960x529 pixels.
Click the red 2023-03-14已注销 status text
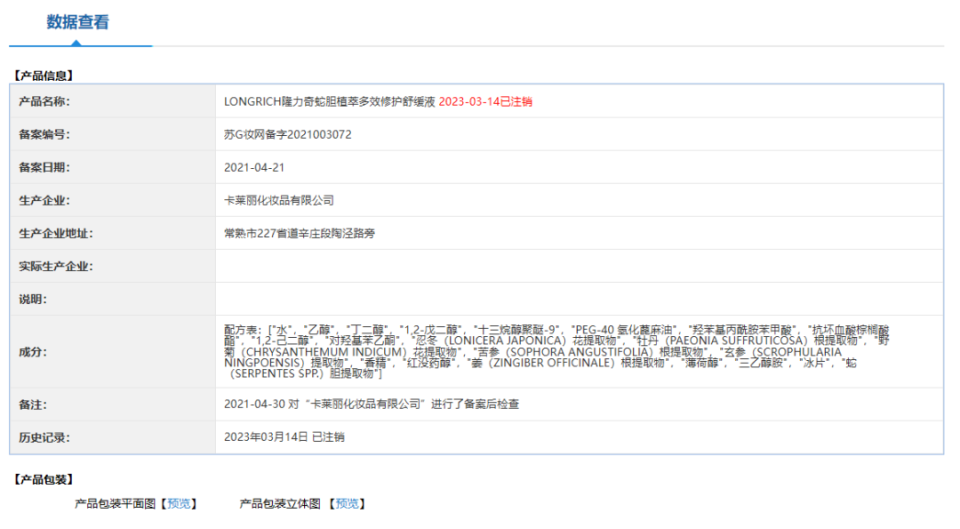tap(486, 102)
